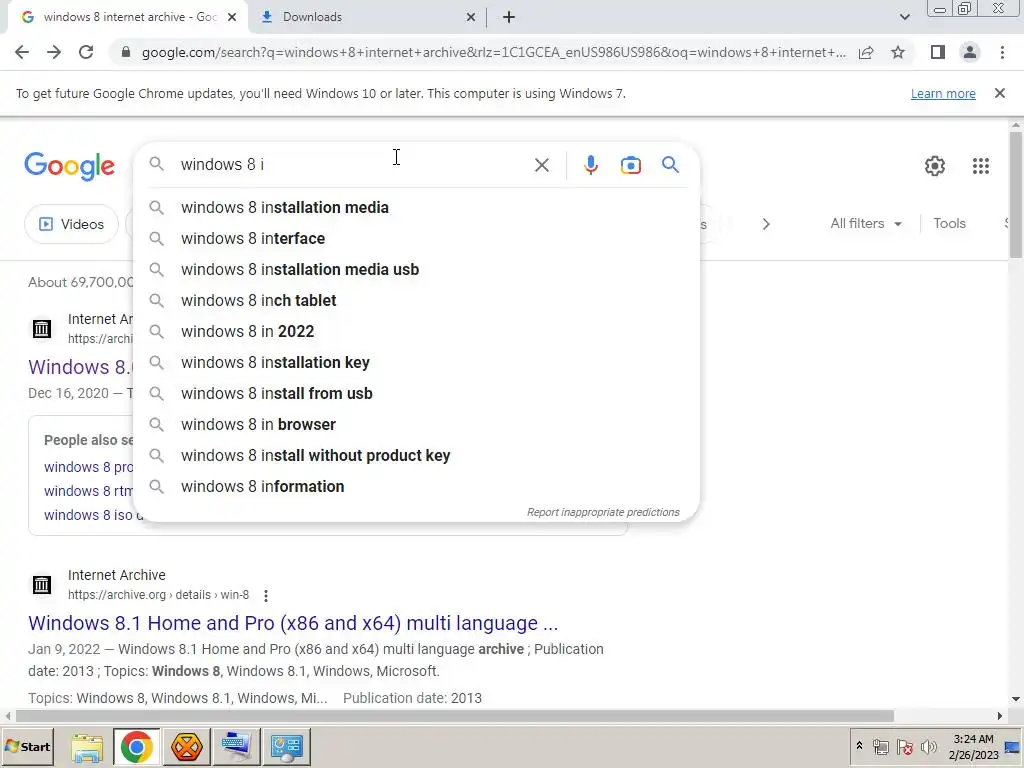
Task: Click the Google logo
Action: (69, 166)
